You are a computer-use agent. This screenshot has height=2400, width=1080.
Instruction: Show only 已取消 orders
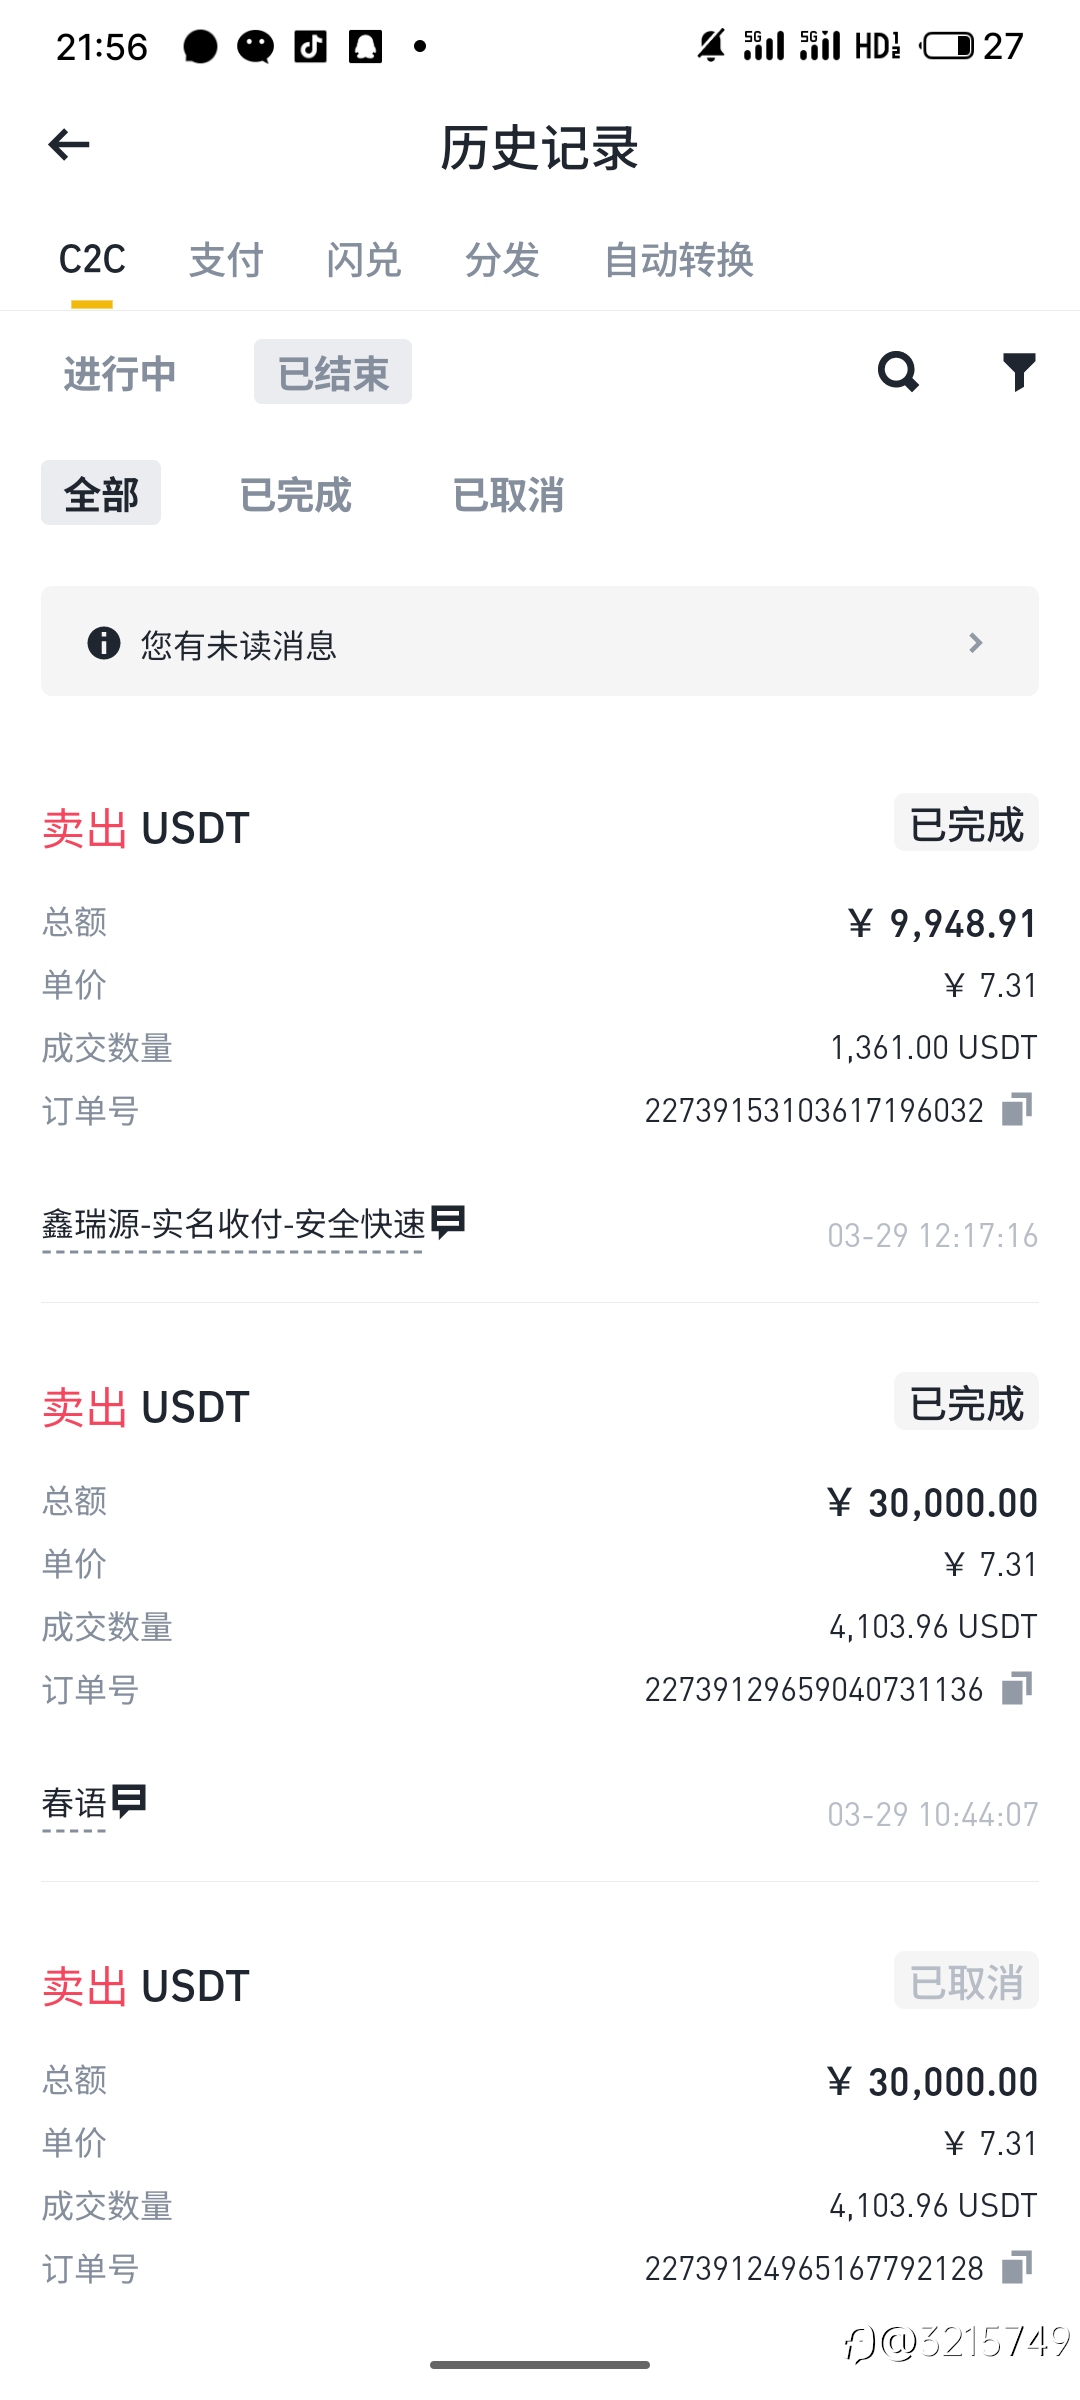click(508, 494)
